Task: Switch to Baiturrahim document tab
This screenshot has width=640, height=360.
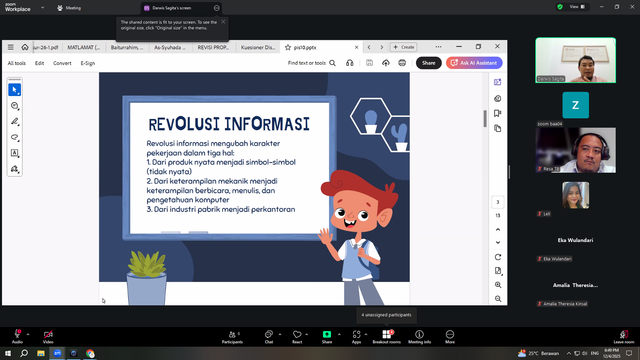Action: tap(127, 47)
